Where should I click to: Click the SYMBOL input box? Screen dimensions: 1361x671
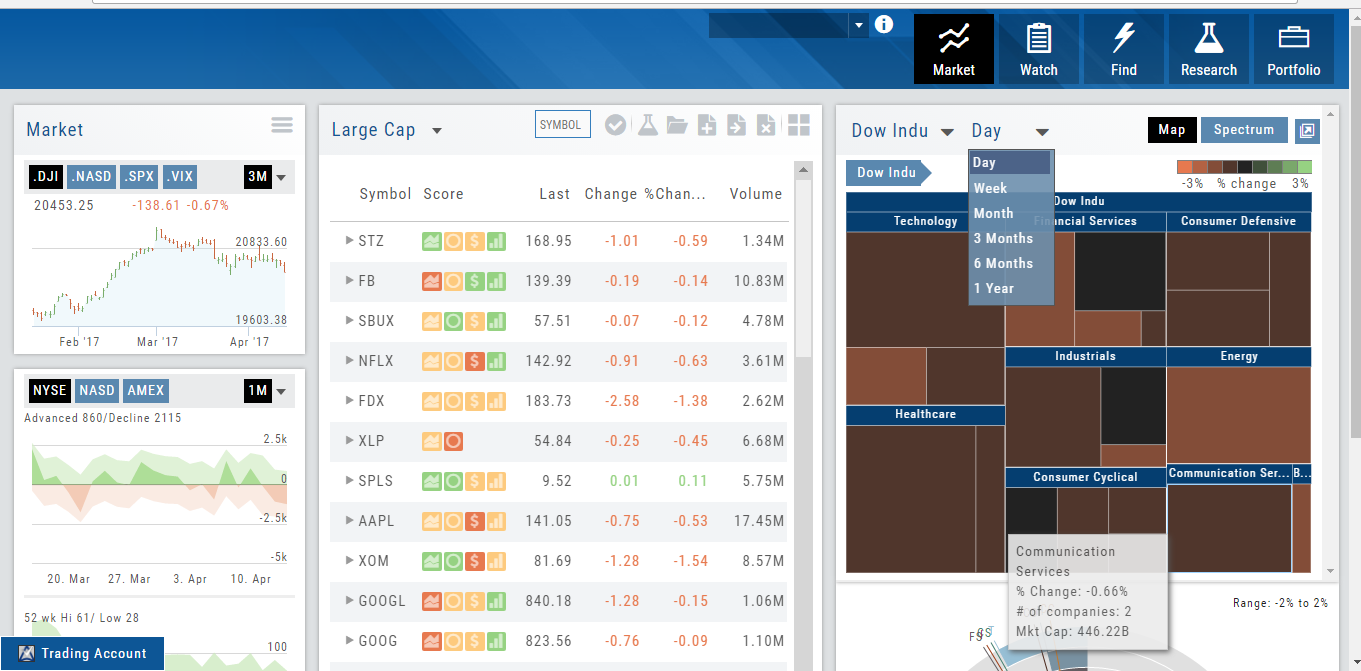pyautogui.click(x=562, y=125)
